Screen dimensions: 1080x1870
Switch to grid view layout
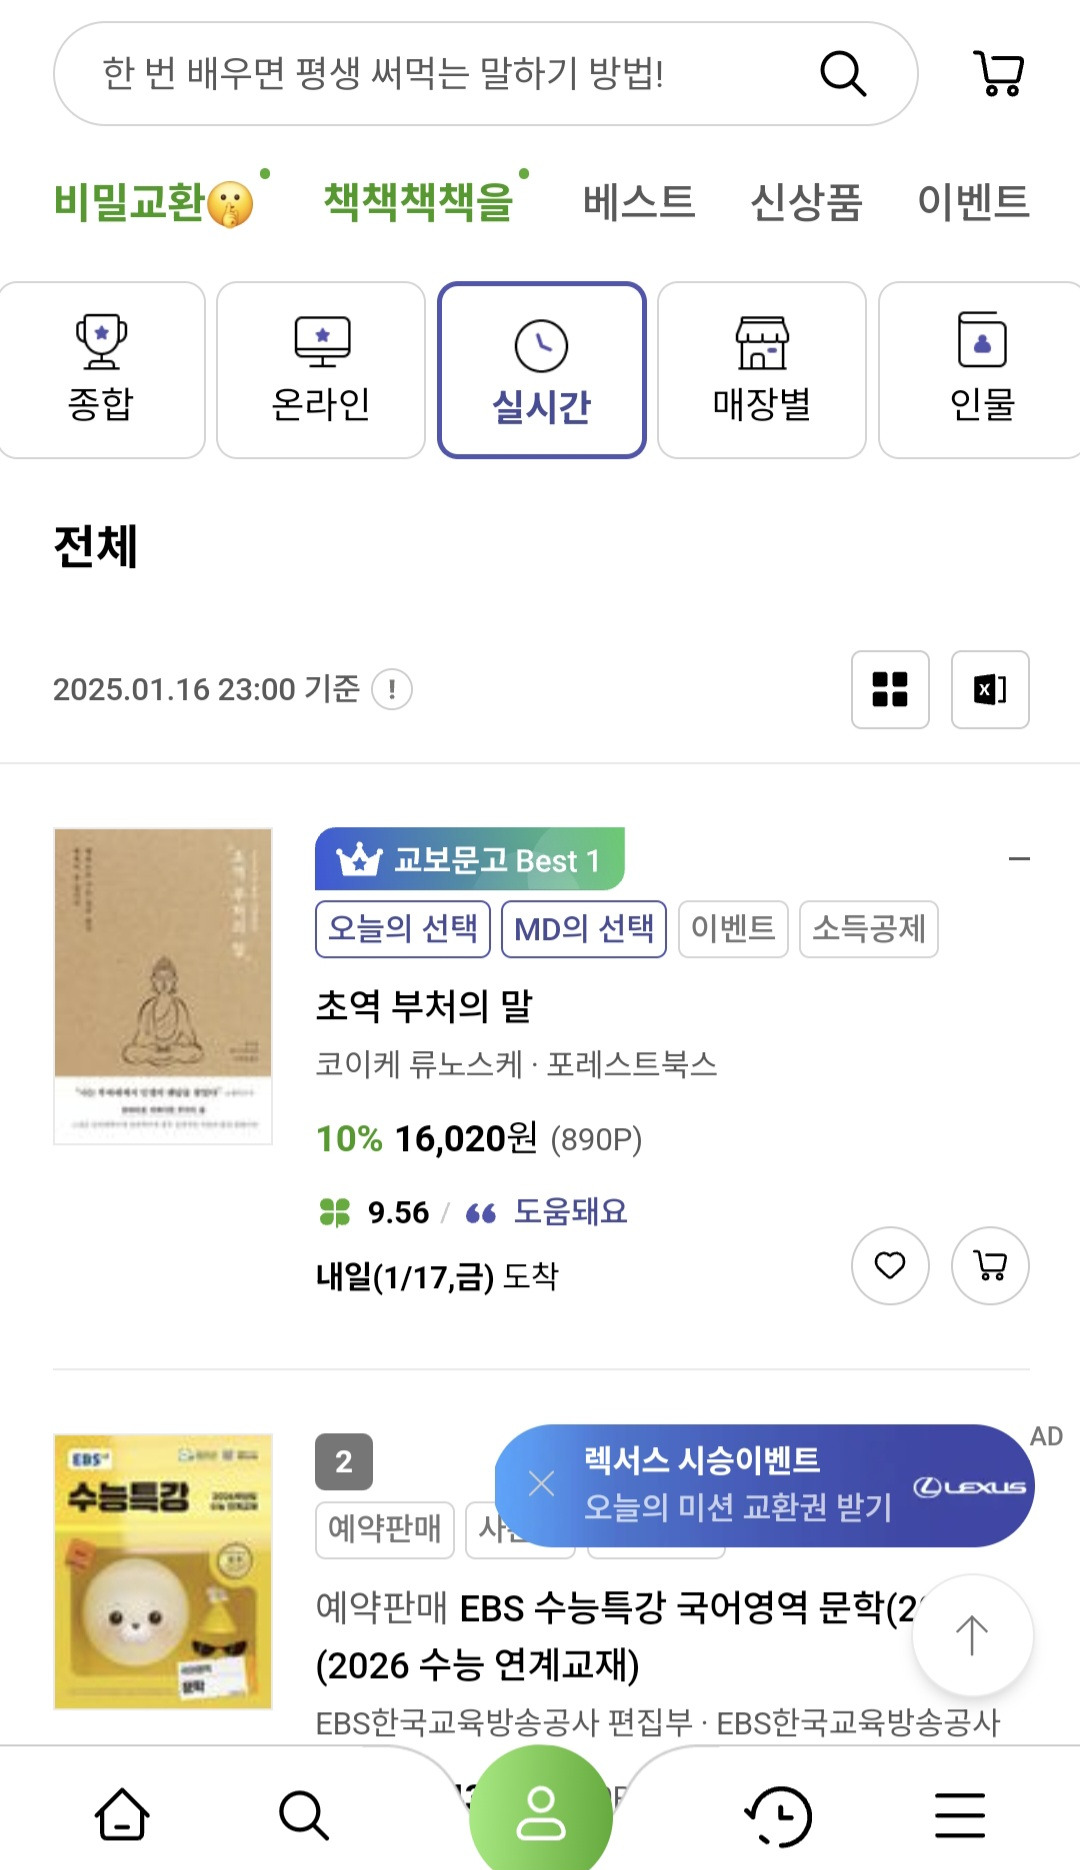[x=890, y=690]
